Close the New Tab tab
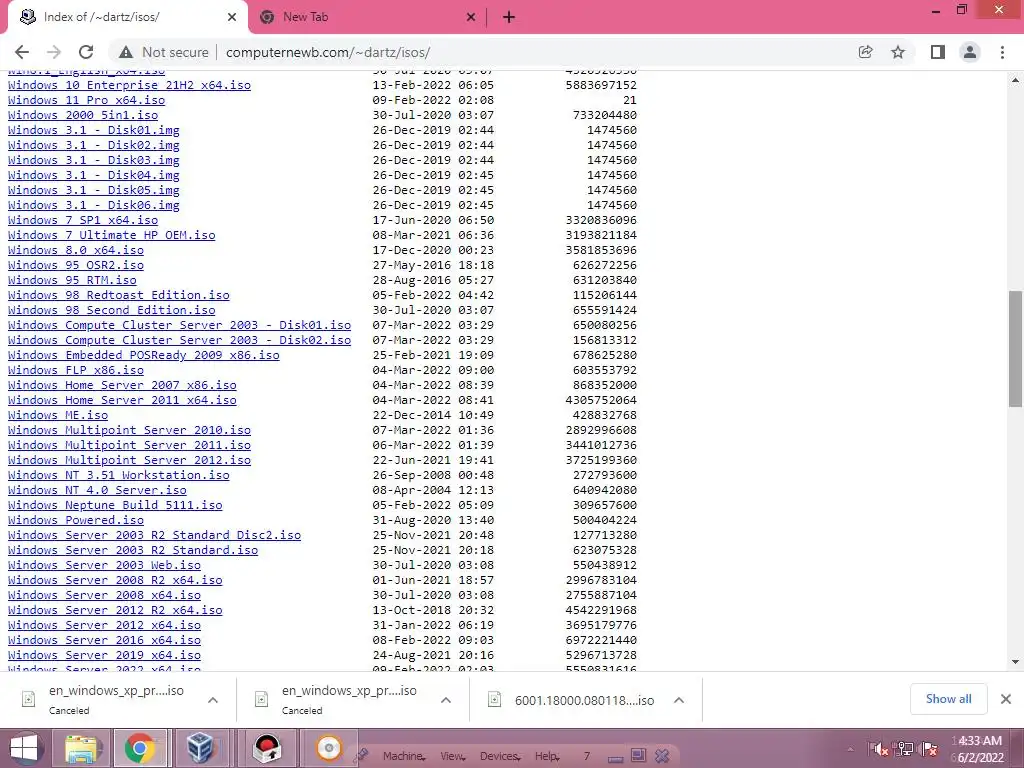 pos(471,18)
